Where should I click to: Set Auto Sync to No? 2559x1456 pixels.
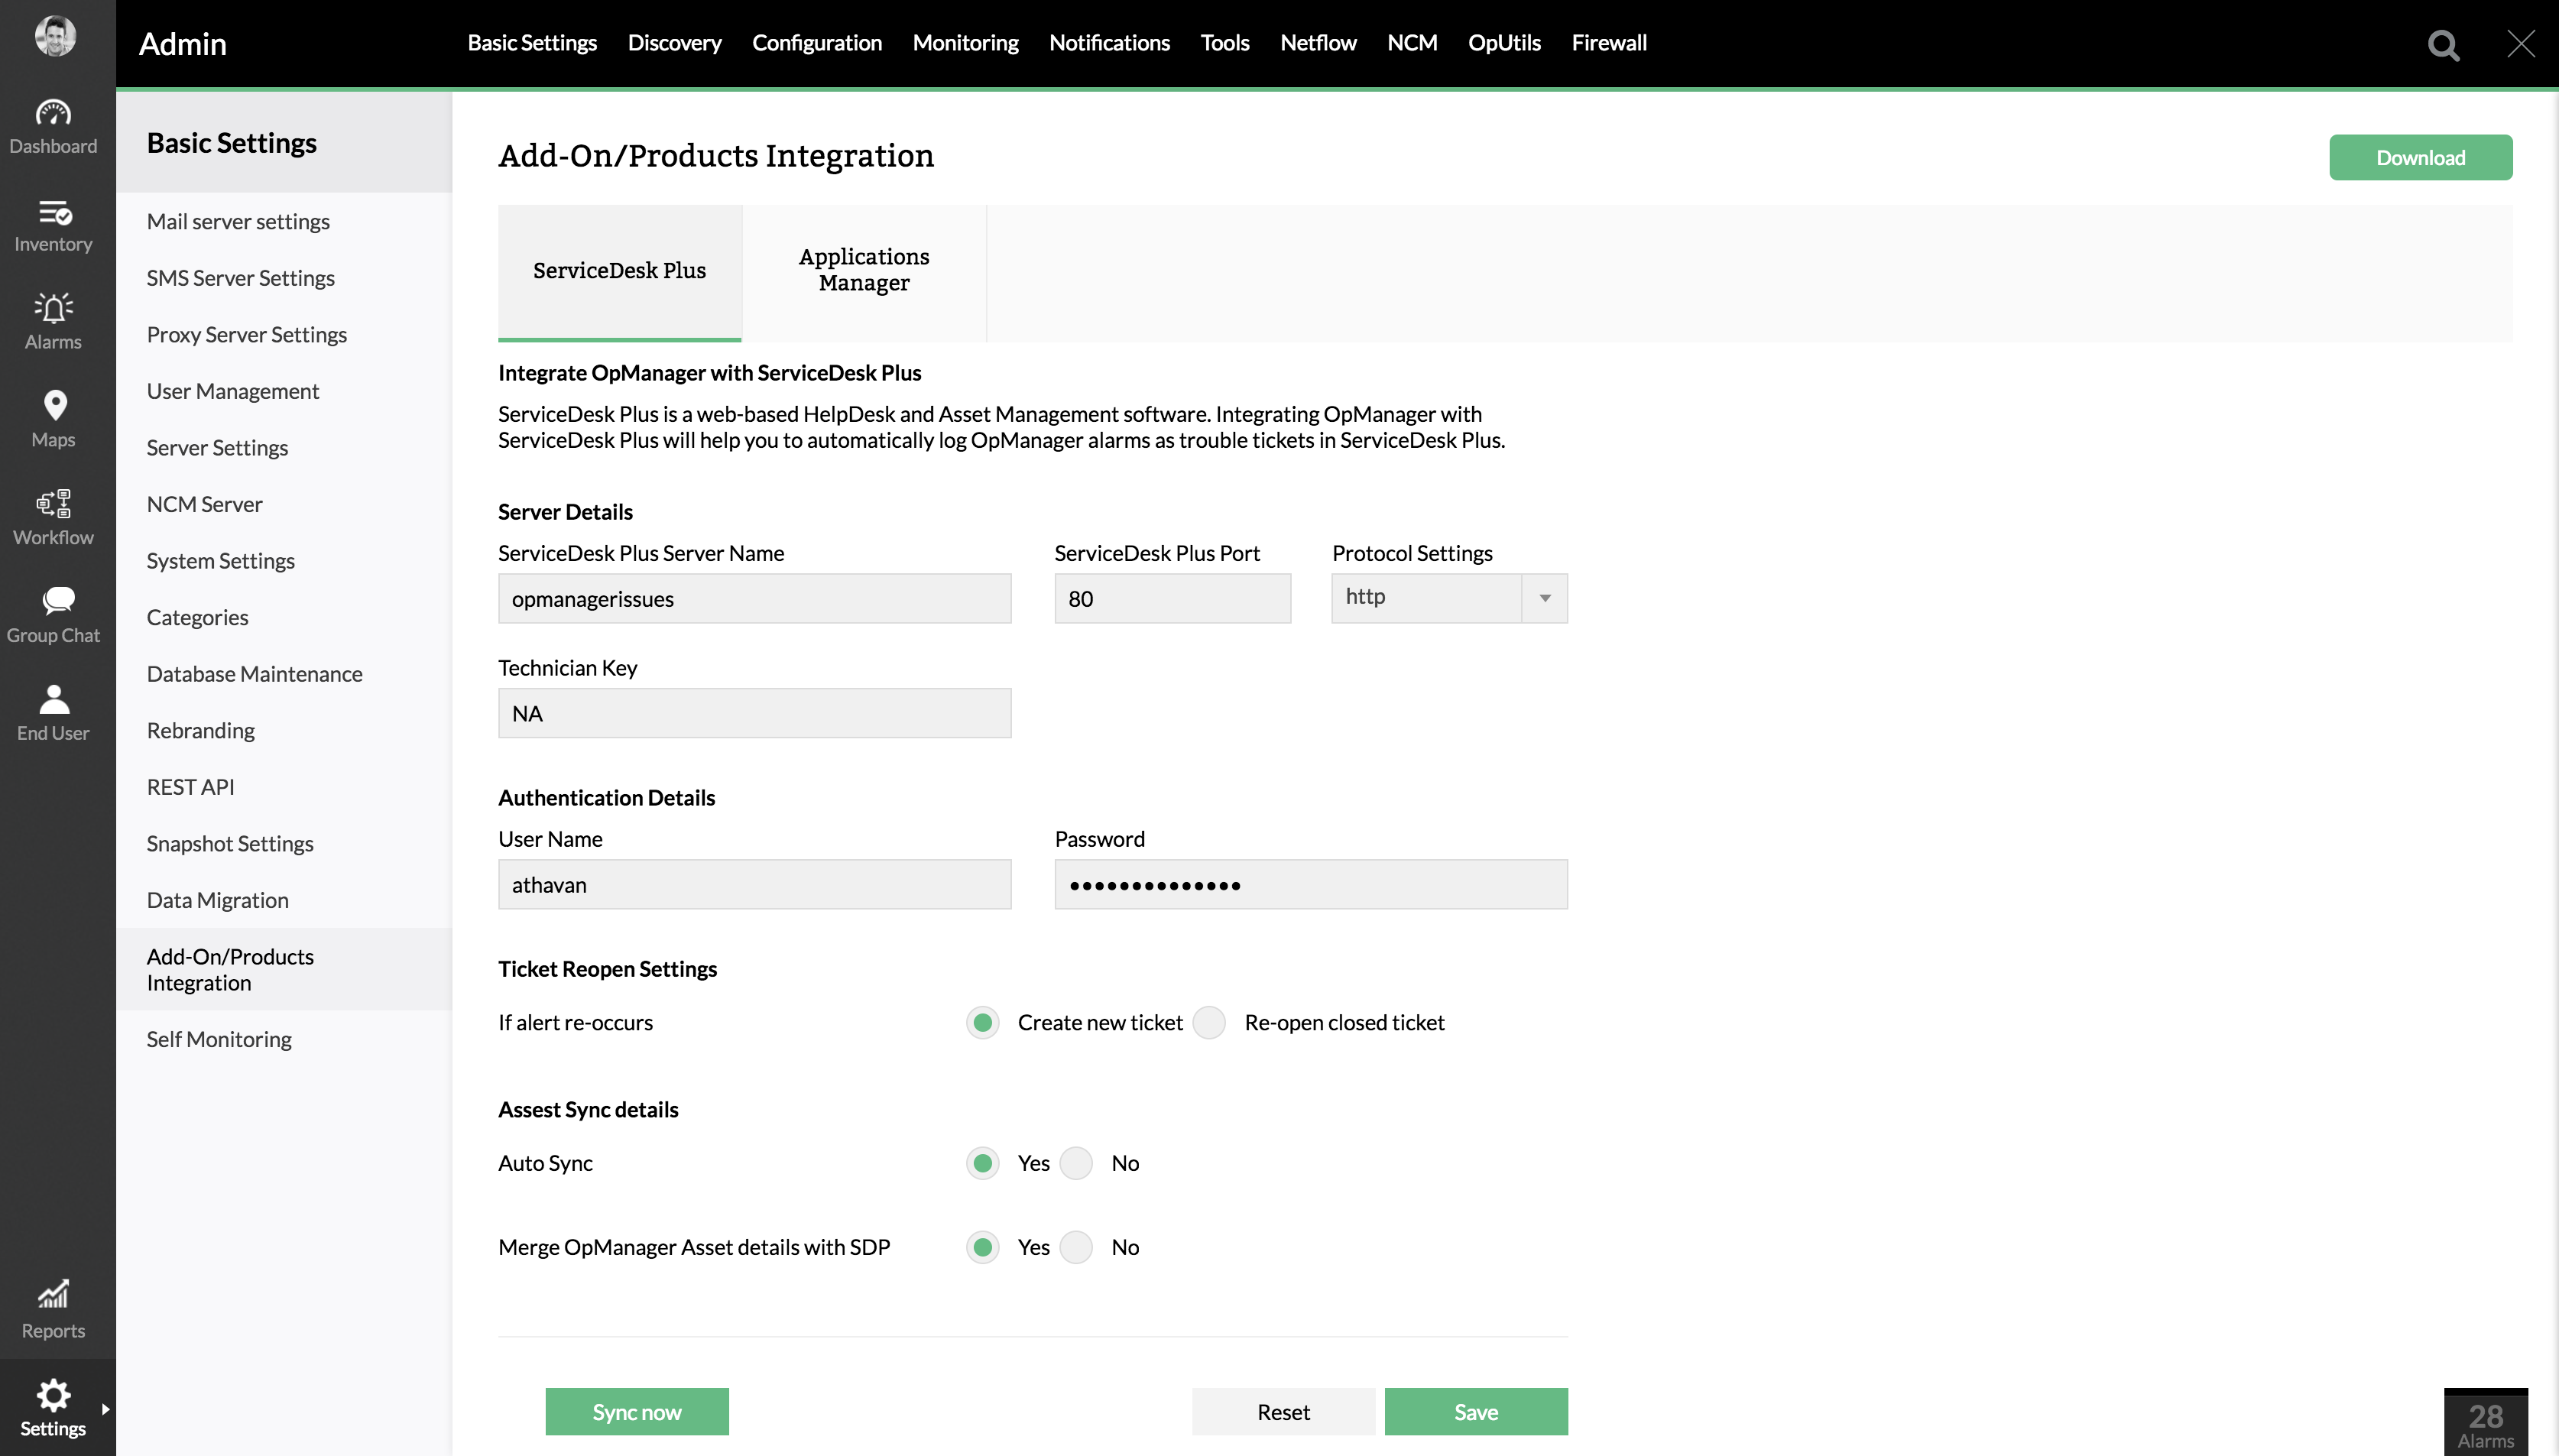[x=1076, y=1163]
